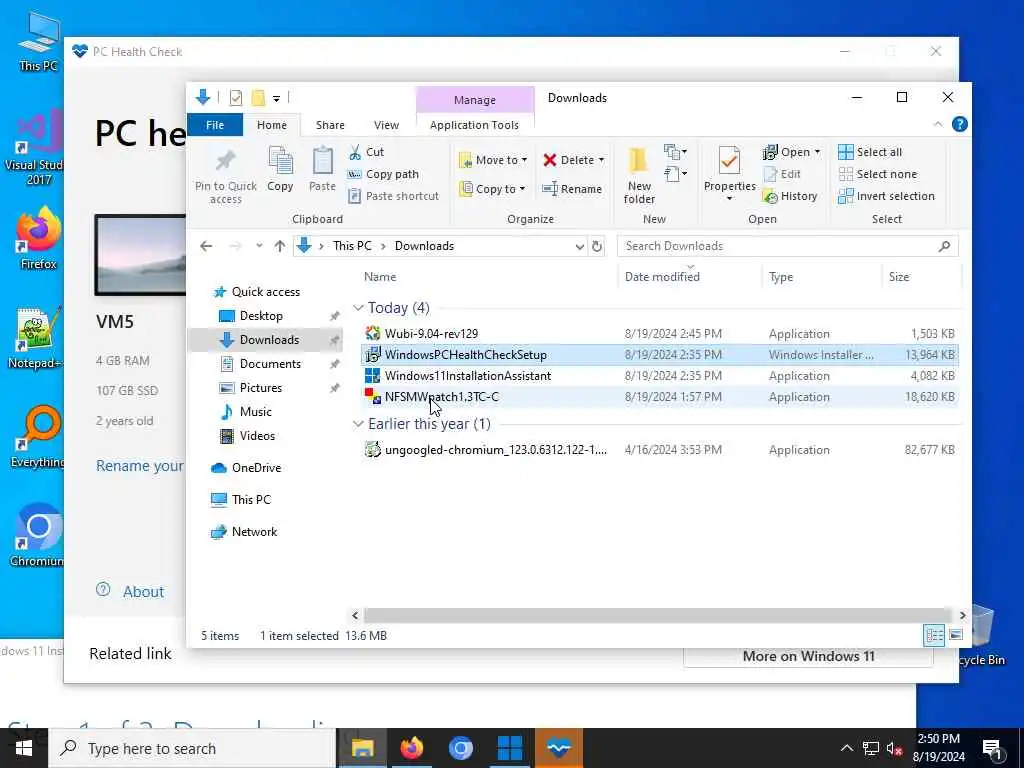Refresh the Downloads folder view

pyautogui.click(x=597, y=246)
